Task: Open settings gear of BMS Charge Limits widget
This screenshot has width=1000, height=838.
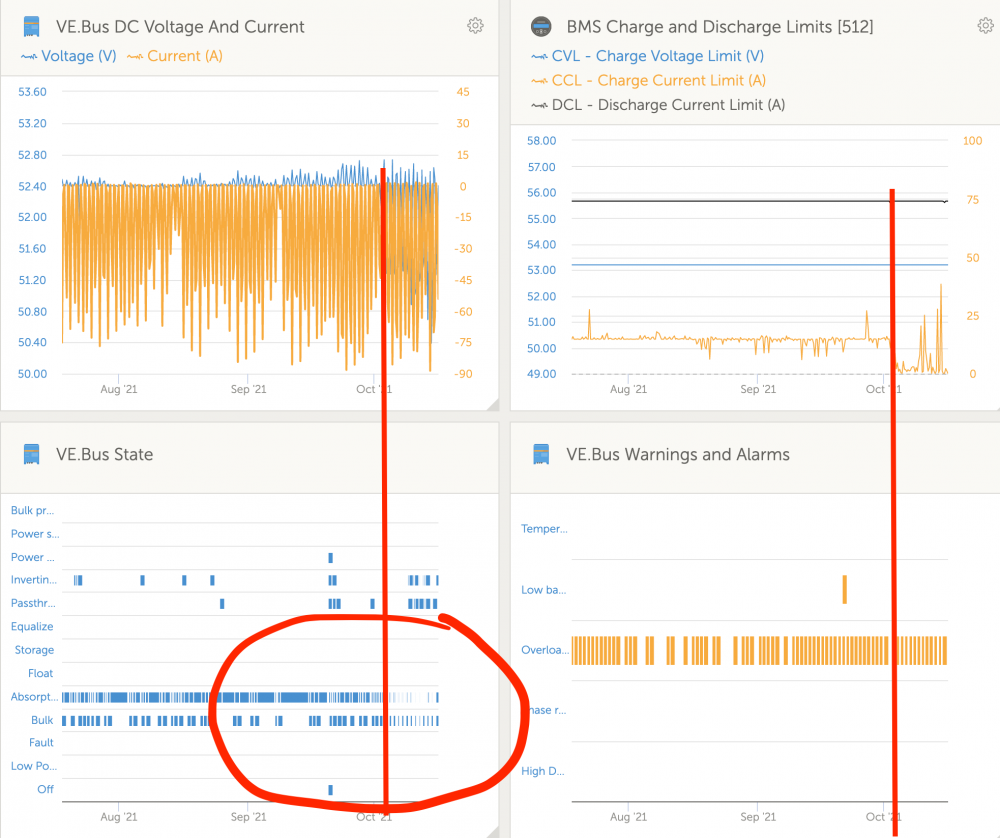Action: point(985,26)
